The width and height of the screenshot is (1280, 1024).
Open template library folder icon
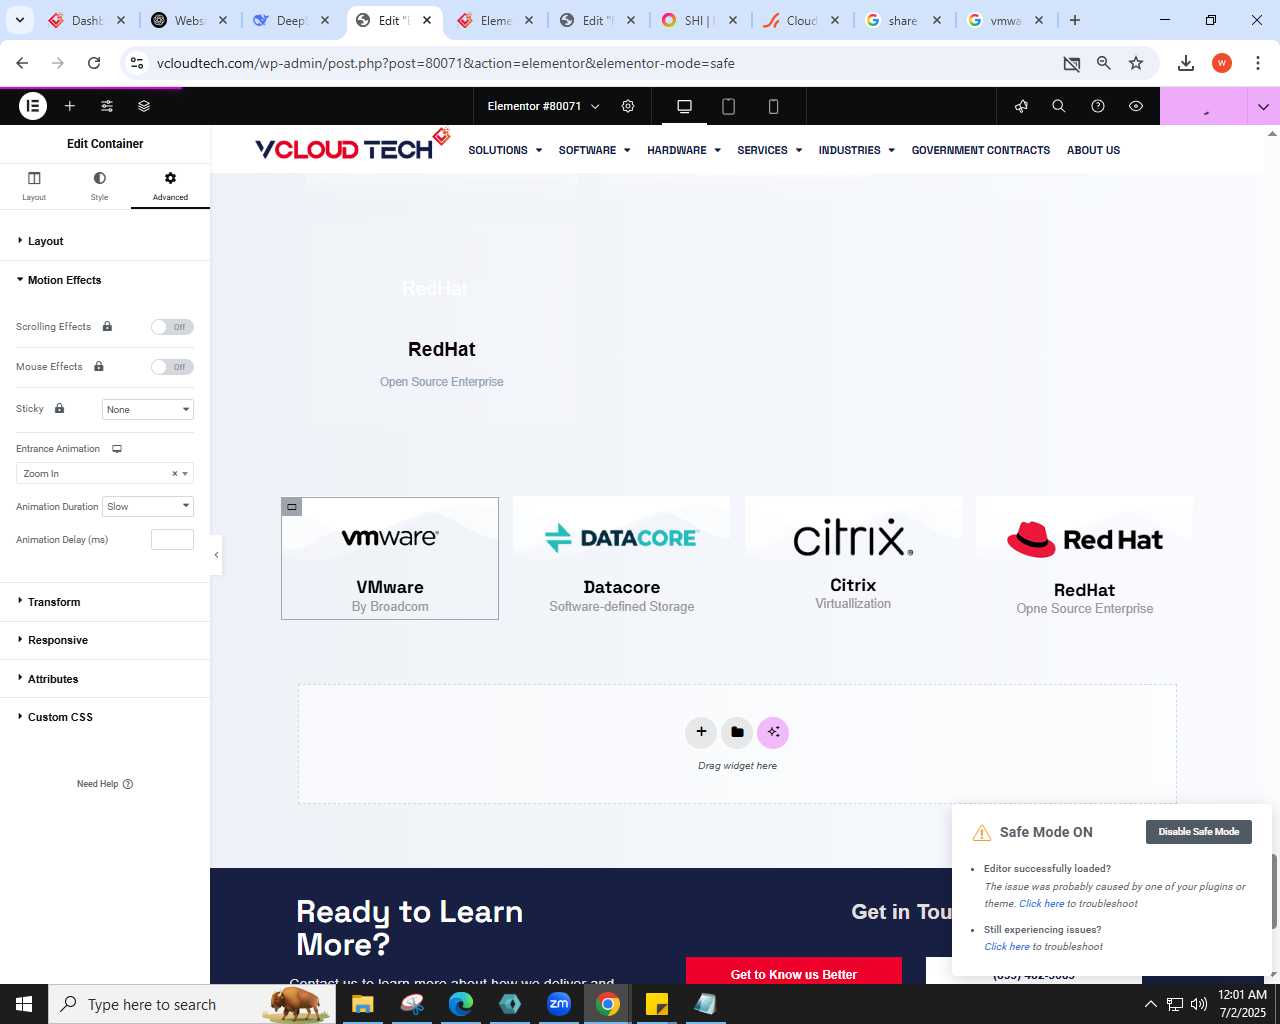pos(737,732)
